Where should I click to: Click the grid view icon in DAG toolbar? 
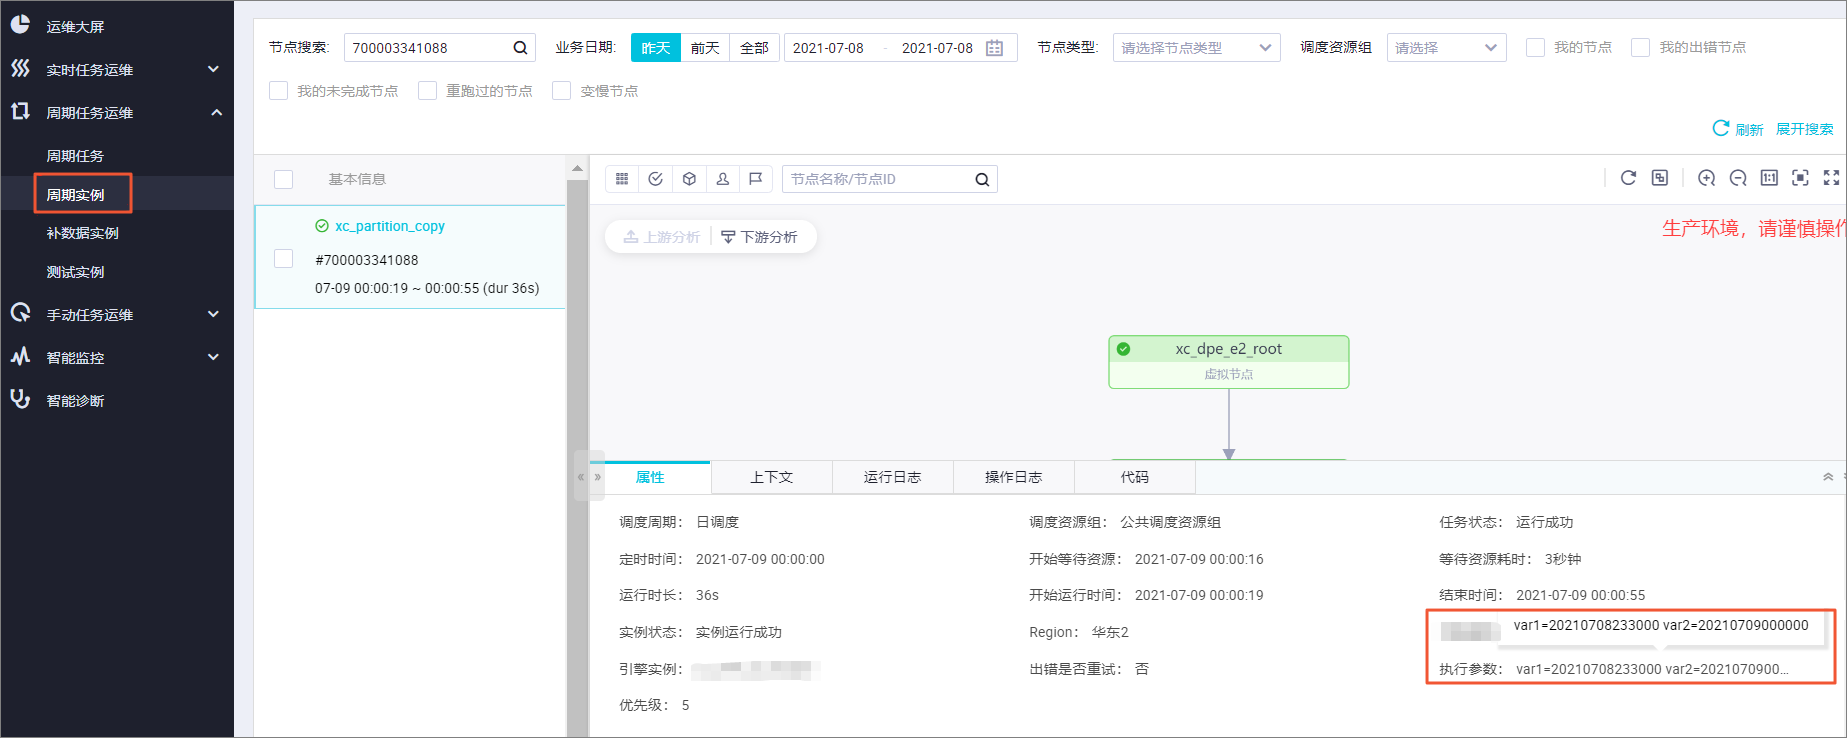[622, 179]
